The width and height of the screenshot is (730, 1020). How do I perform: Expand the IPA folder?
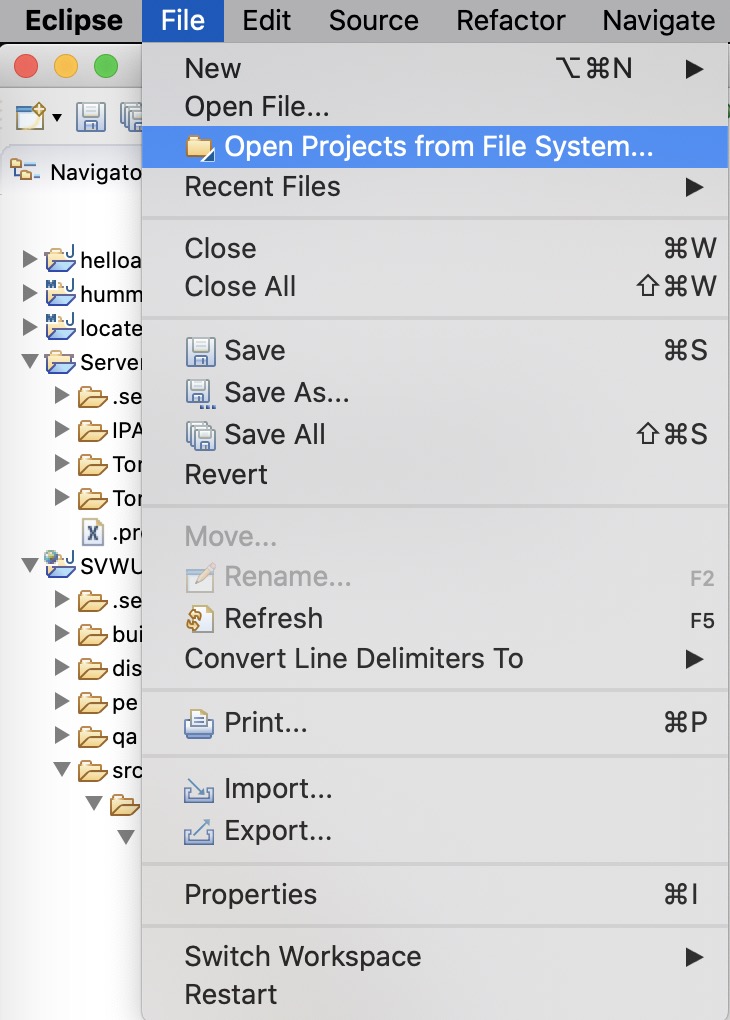click(62, 429)
